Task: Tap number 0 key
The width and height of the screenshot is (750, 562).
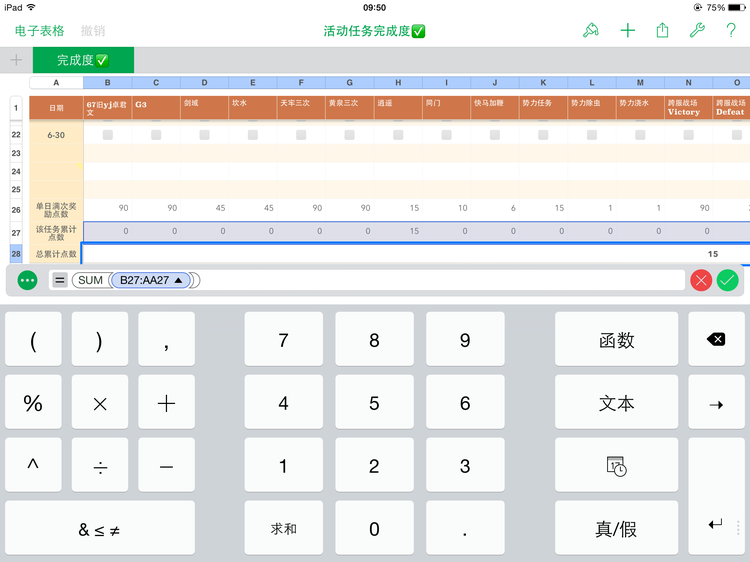Action: click(374, 528)
